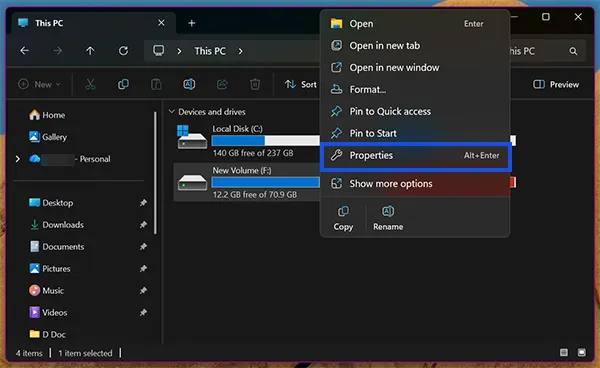The width and height of the screenshot is (600, 368).
Task: Click '140 GB free of 237 GB' text
Action: 253,153
